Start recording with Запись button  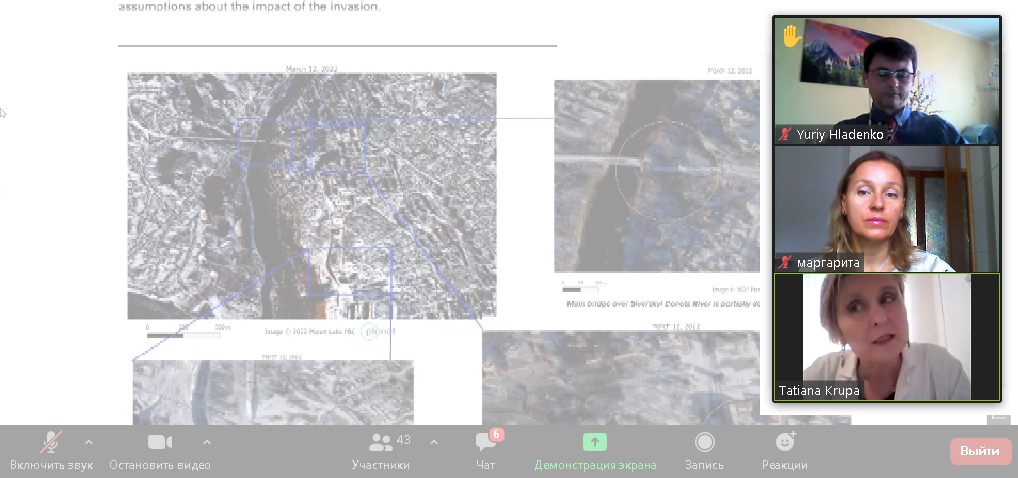(704, 451)
